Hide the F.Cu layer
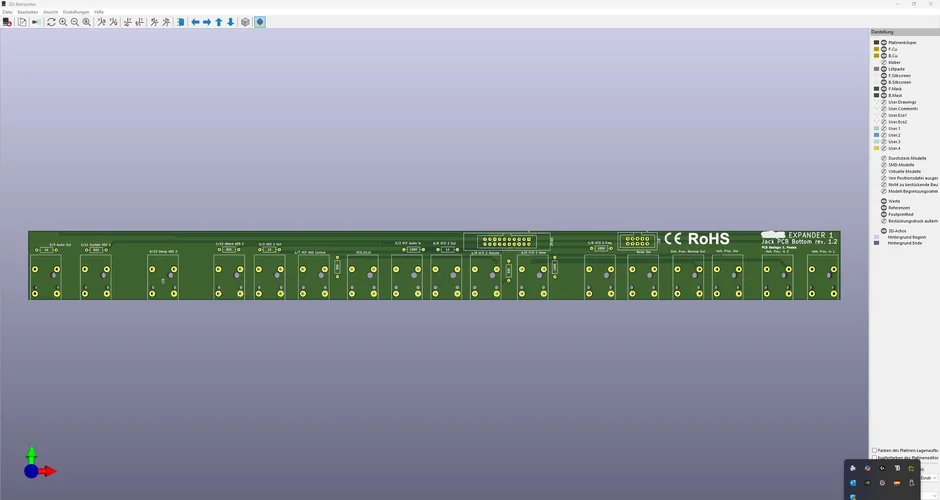Image resolution: width=940 pixels, height=500 pixels. [884, 49]
